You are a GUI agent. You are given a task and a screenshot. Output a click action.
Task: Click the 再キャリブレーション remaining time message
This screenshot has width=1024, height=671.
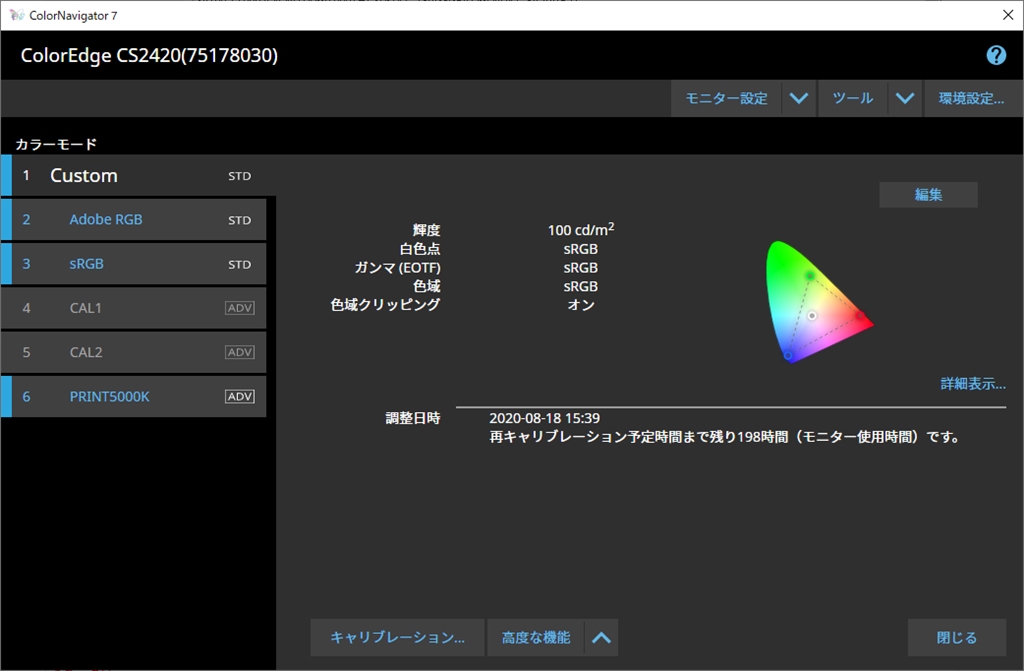click(724, 437)
